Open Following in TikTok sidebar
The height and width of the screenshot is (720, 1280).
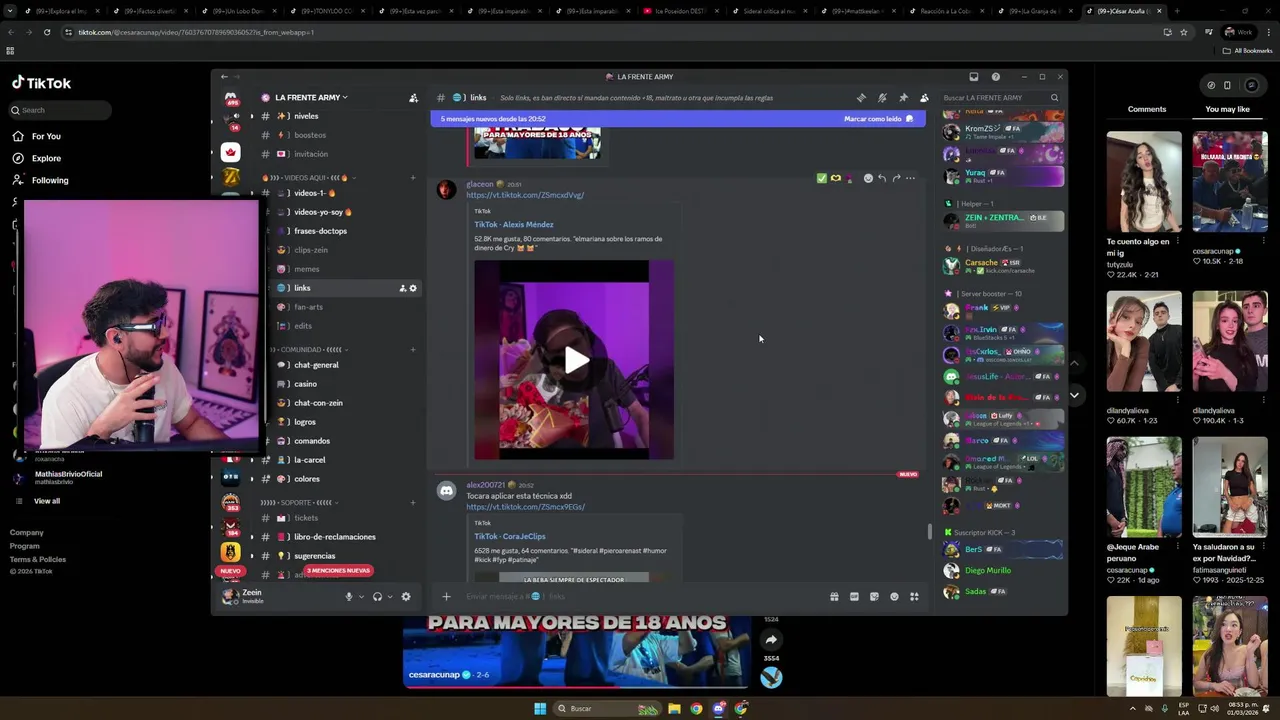coord(50,180)
